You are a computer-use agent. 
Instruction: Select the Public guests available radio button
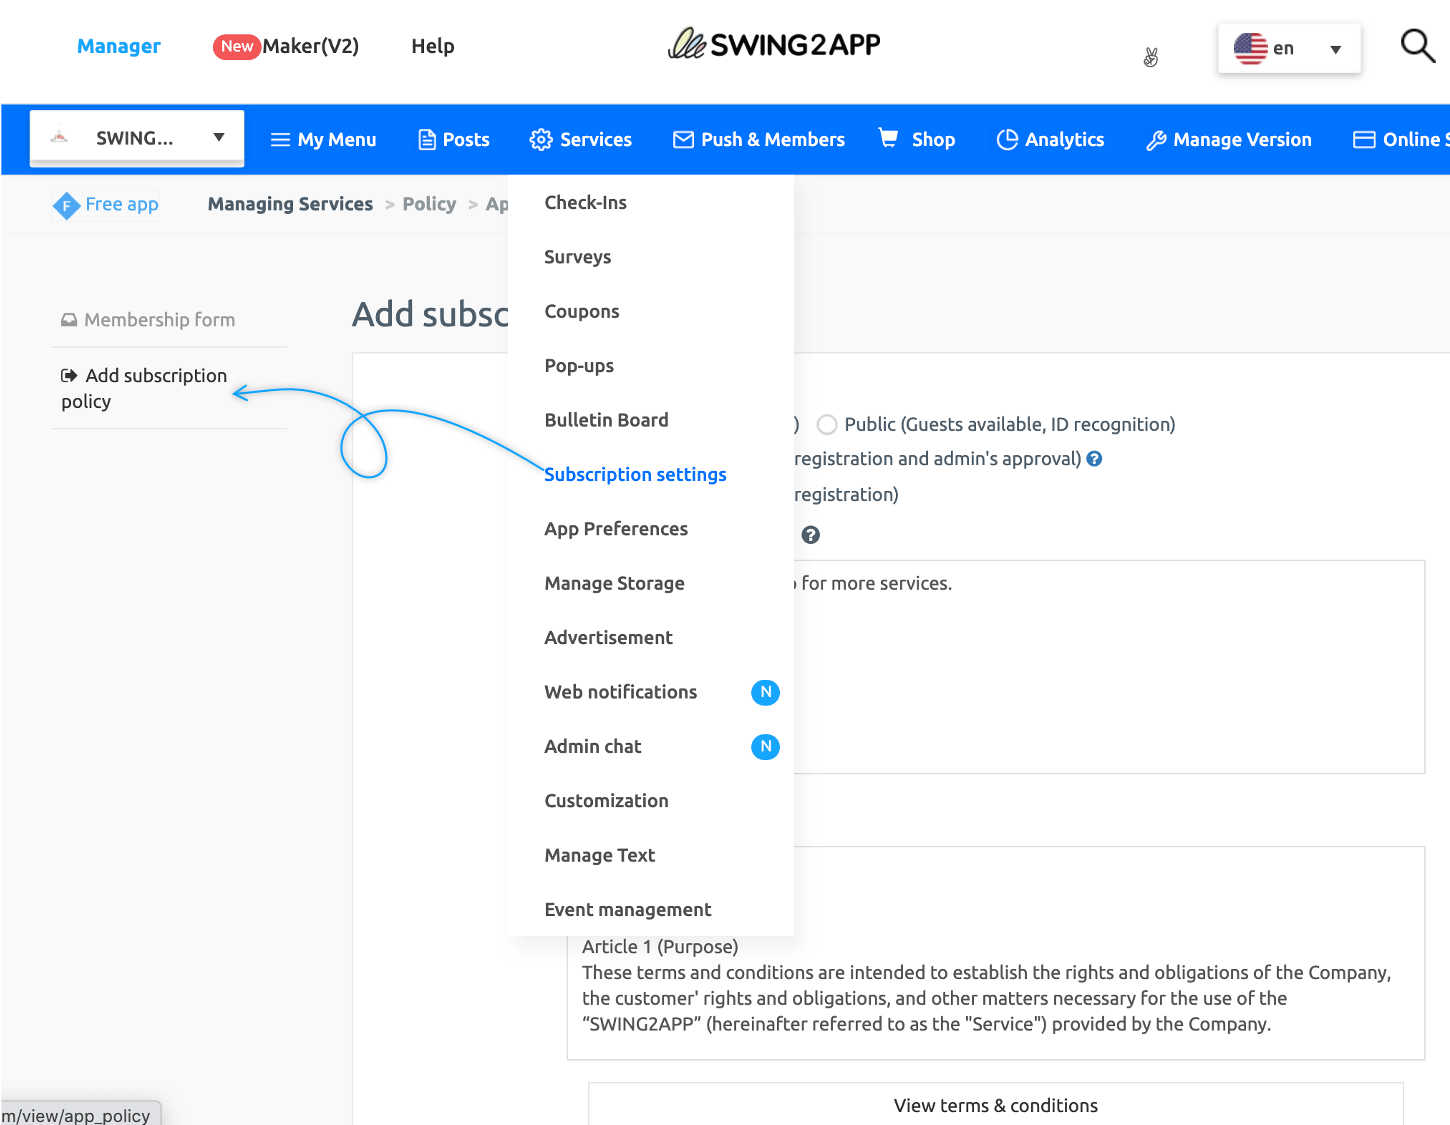(827, 425)
